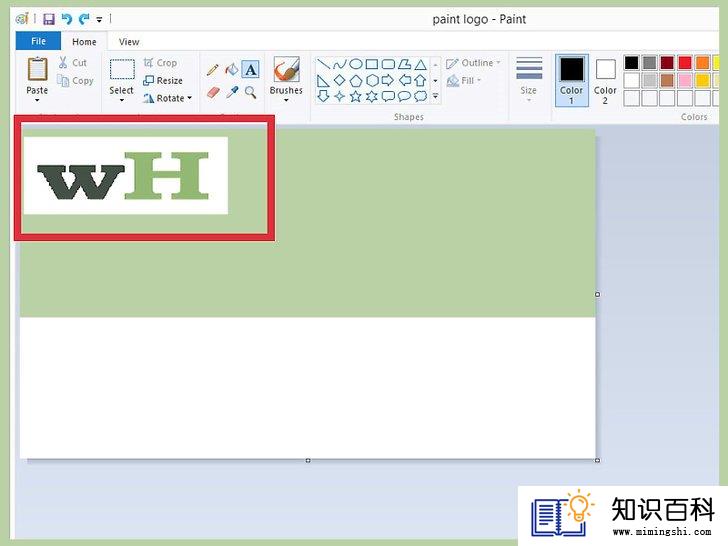728x546 pixels.
Task: Select the Text tool
Action: [x=250, y=70]
